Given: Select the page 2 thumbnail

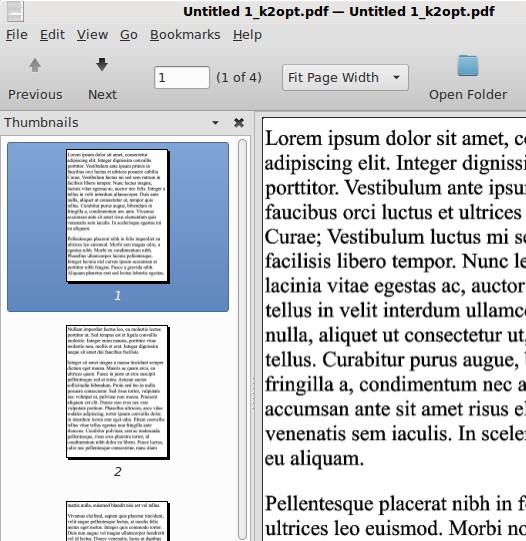Looking at the screenshot, I should click(x=118, y=401).
